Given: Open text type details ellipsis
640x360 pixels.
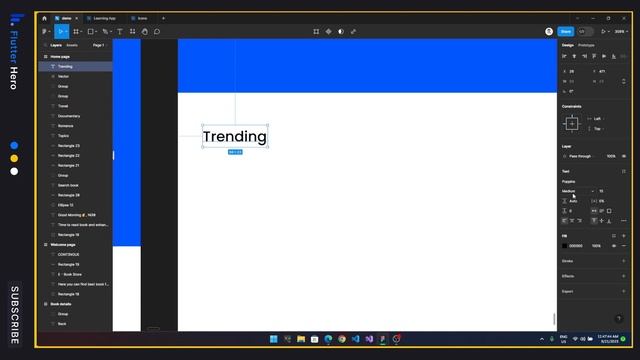Looking at the screenshot, I should point(624,221).
